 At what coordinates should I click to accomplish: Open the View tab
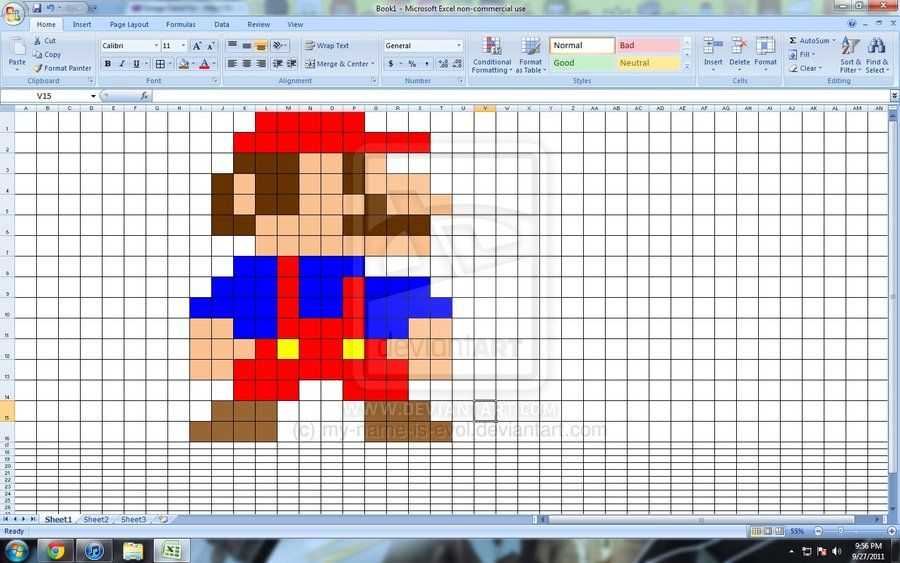tap(295, 25)
